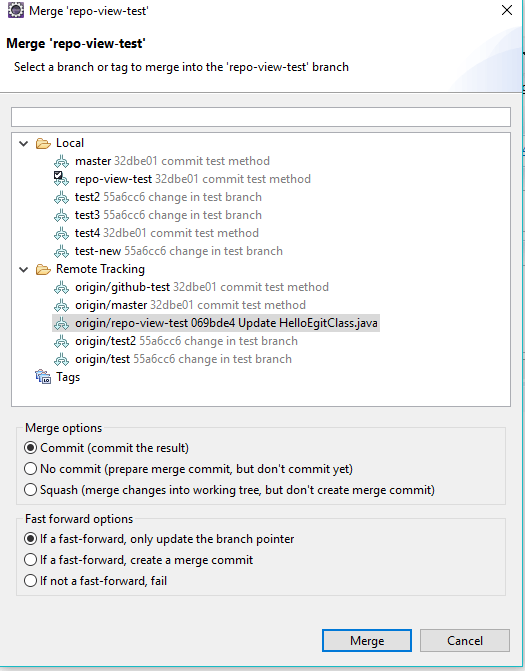Click the Cancel button
525x671 pixels.
point(465,641)
